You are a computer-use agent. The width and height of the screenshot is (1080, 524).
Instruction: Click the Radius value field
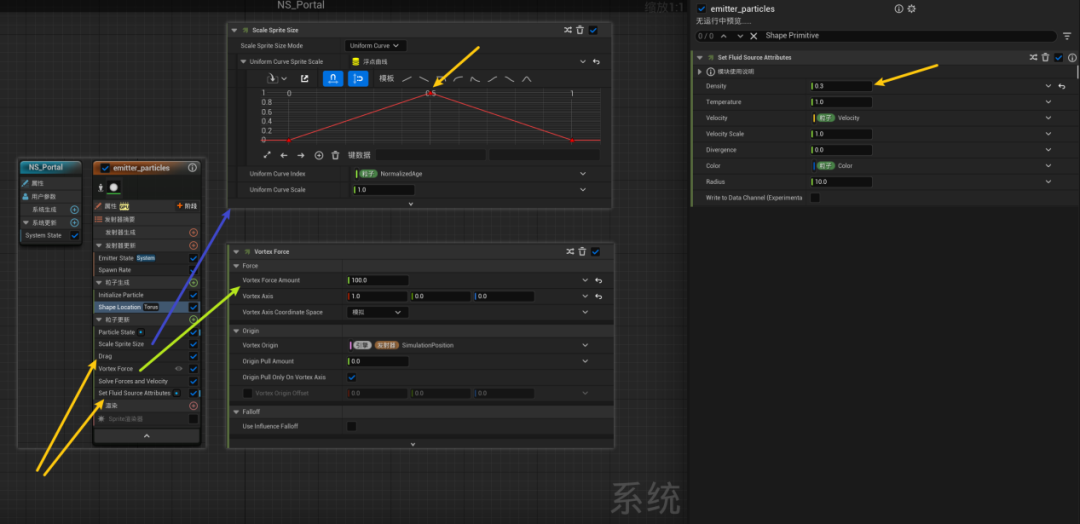point(842,182)
